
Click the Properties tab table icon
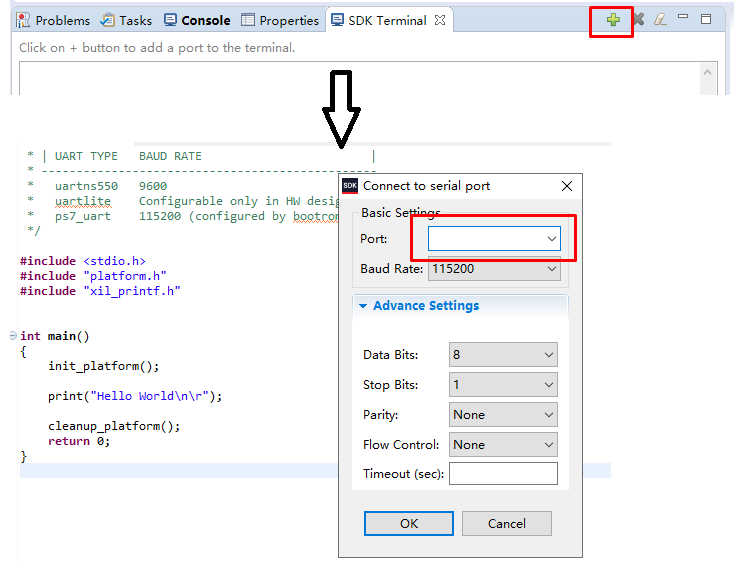(248, 20)
